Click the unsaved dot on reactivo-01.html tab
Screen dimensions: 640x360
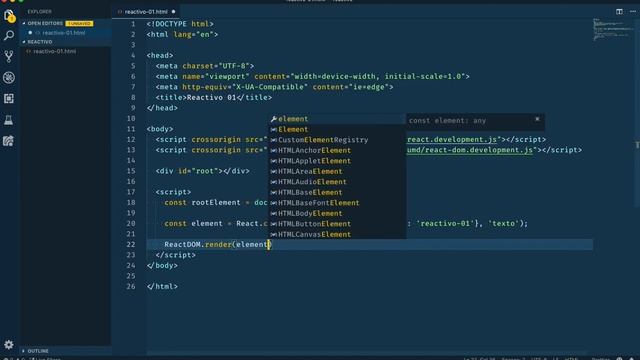(173, 12)
